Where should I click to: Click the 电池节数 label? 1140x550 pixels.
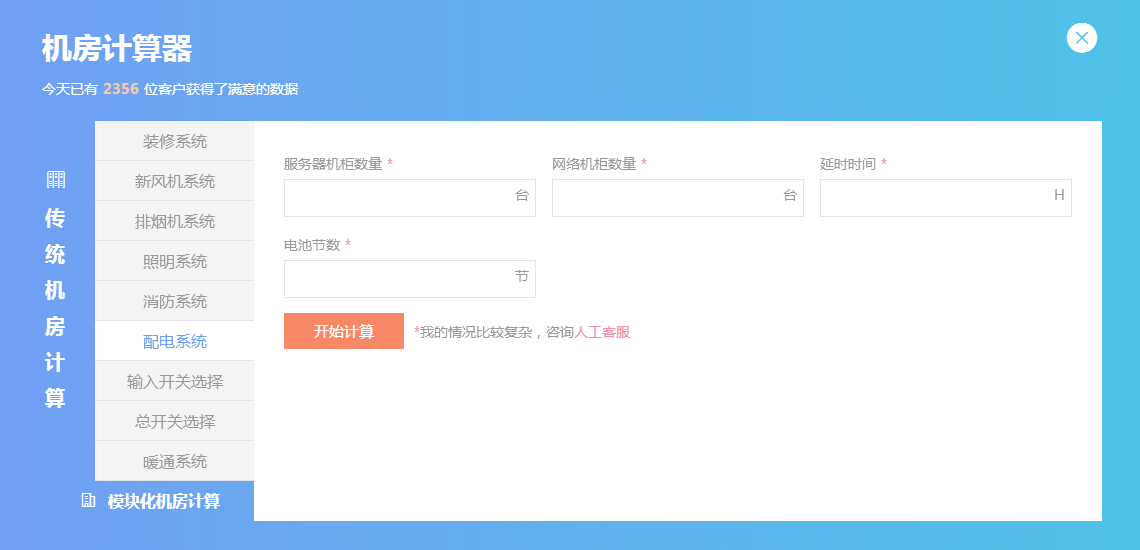pos(312,245)
